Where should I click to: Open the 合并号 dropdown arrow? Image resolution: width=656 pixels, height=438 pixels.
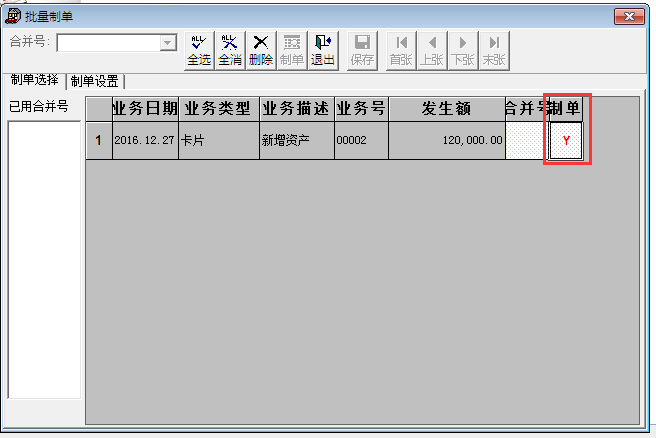pyautogui.click(x=168, y=43)
